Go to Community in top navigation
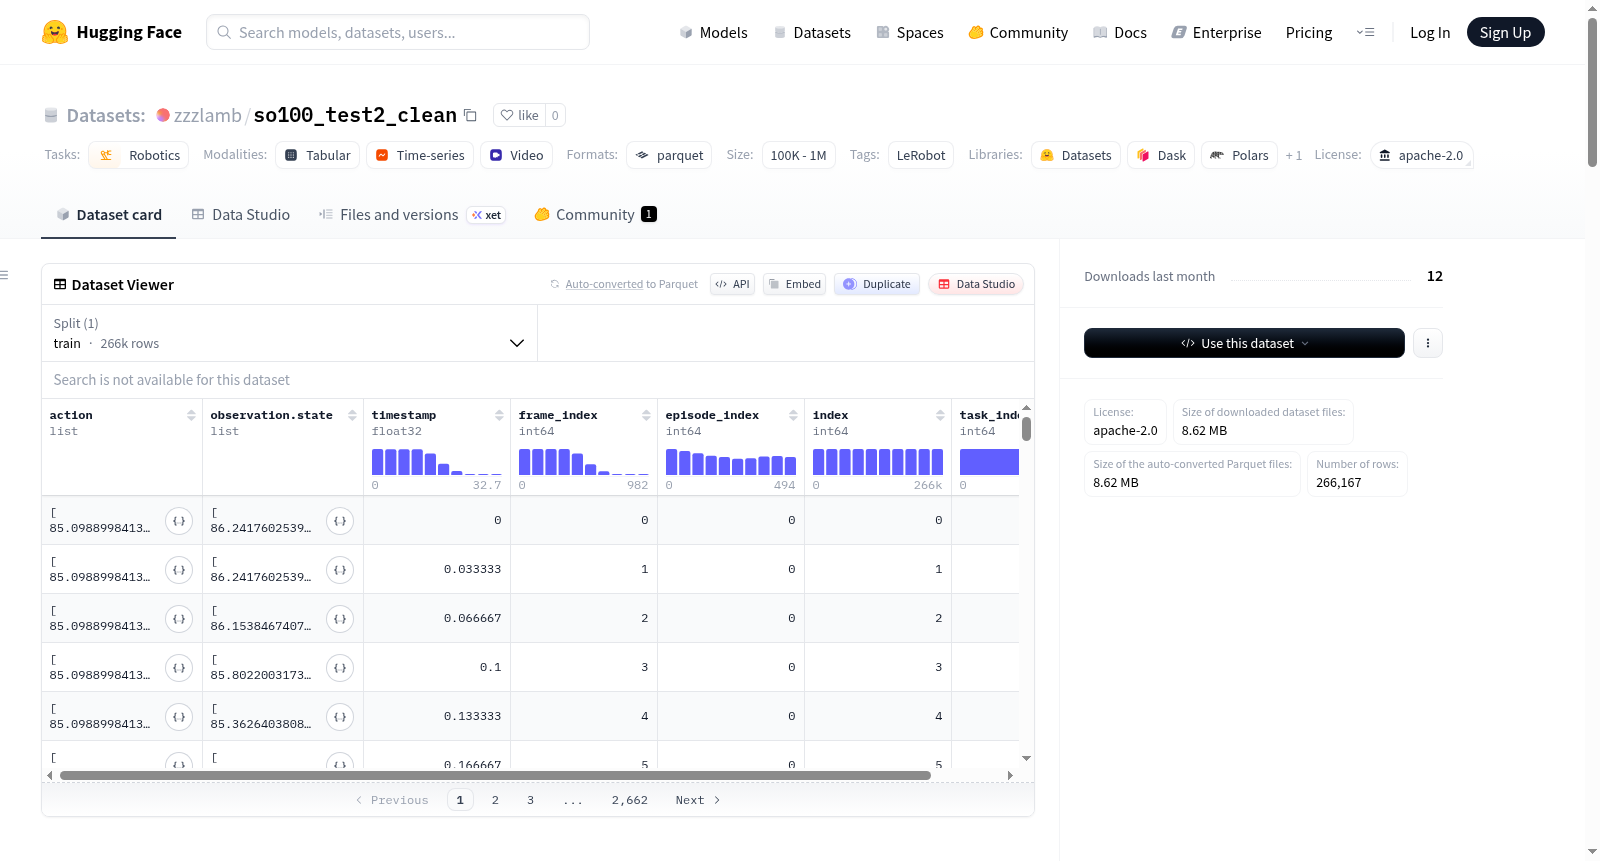1600x861 pixels. coord(1018,33)
